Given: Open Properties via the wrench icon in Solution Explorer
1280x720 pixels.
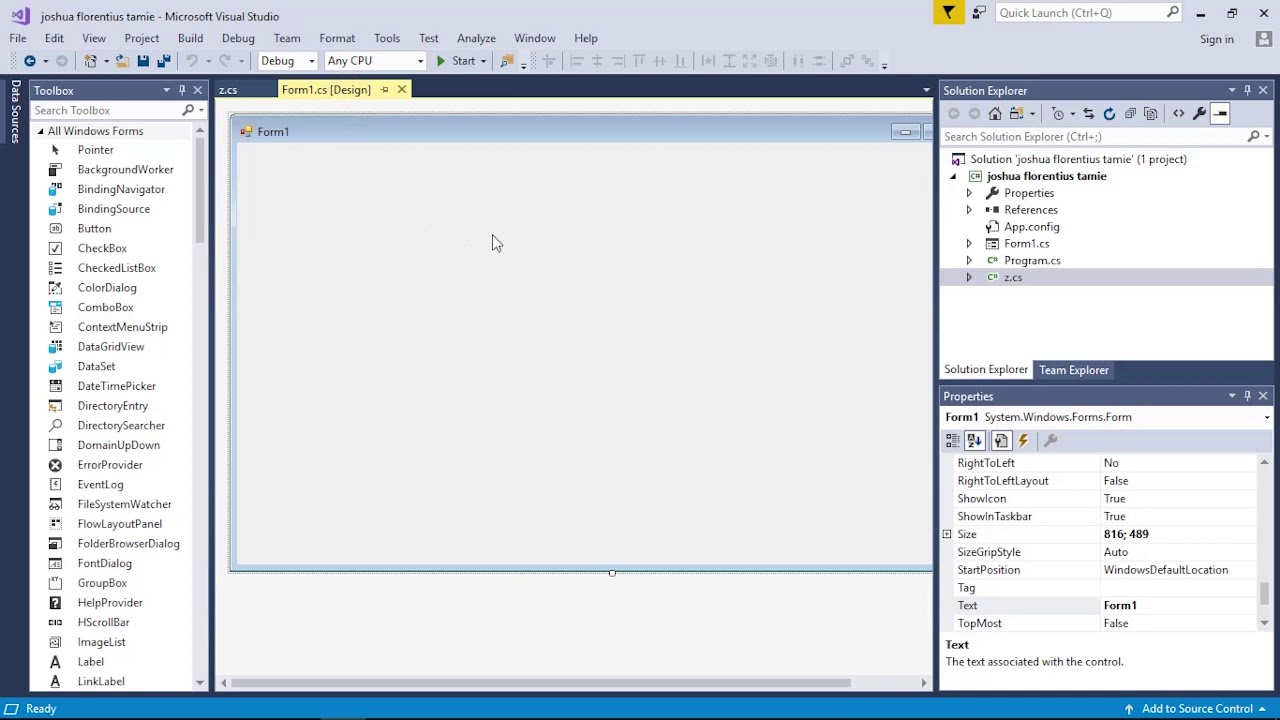Looking at the screenshot, I should coord(1199,114).
